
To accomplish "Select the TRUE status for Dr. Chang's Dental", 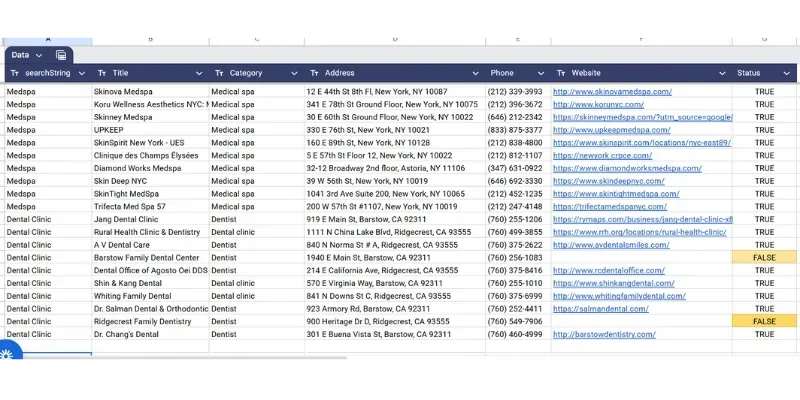I will pyautogui.click(x=764, y=335).
